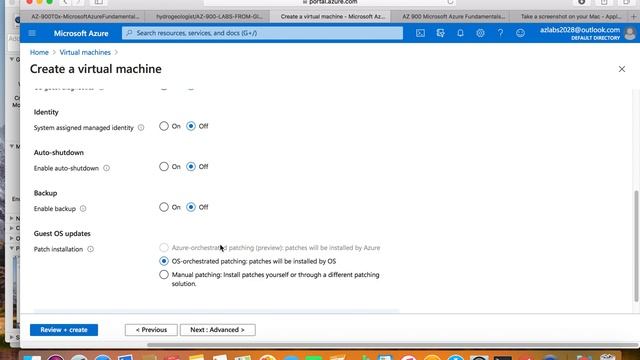Show the notifications bell
Screen dimensions: 640x360
[460, 33]
